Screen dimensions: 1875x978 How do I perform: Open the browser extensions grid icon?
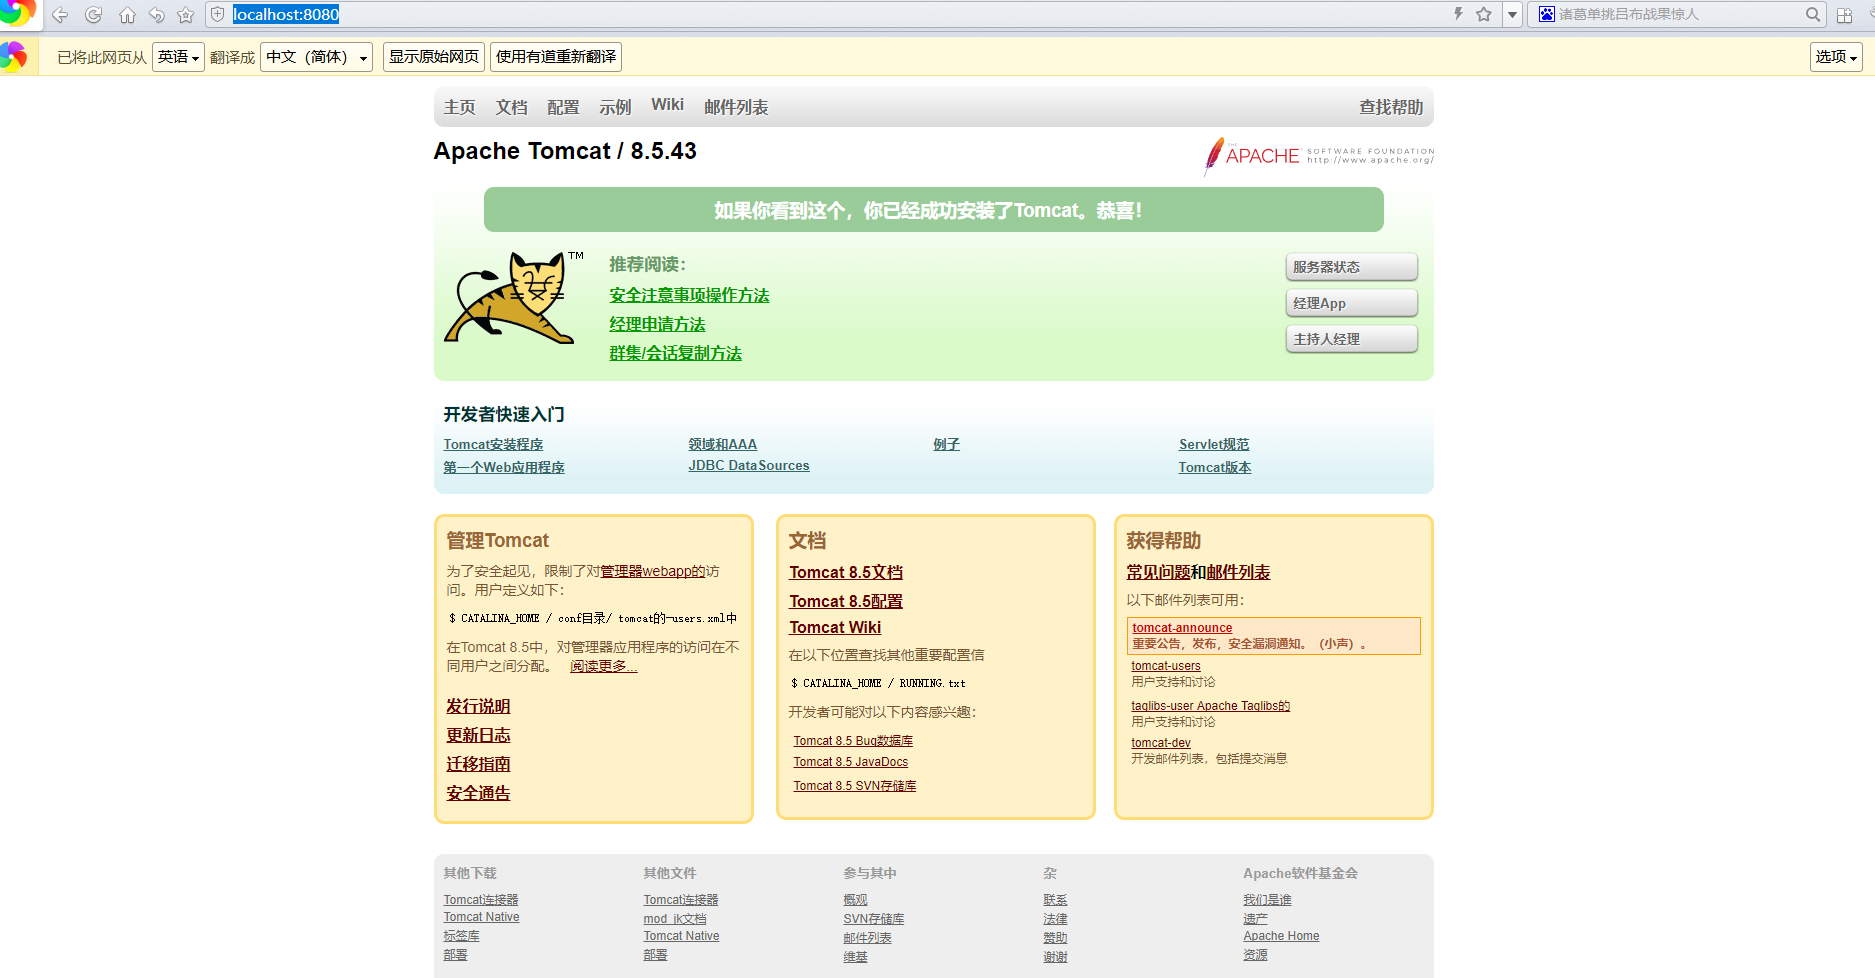(x=1845, y=15)
